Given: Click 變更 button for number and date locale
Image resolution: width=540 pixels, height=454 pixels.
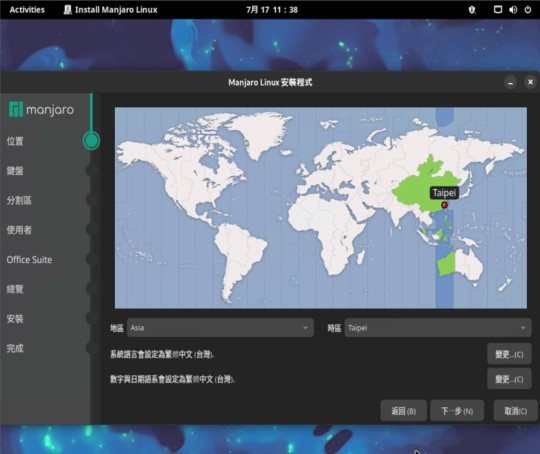Looking at the screenshot, I should (x=509, y=379).
